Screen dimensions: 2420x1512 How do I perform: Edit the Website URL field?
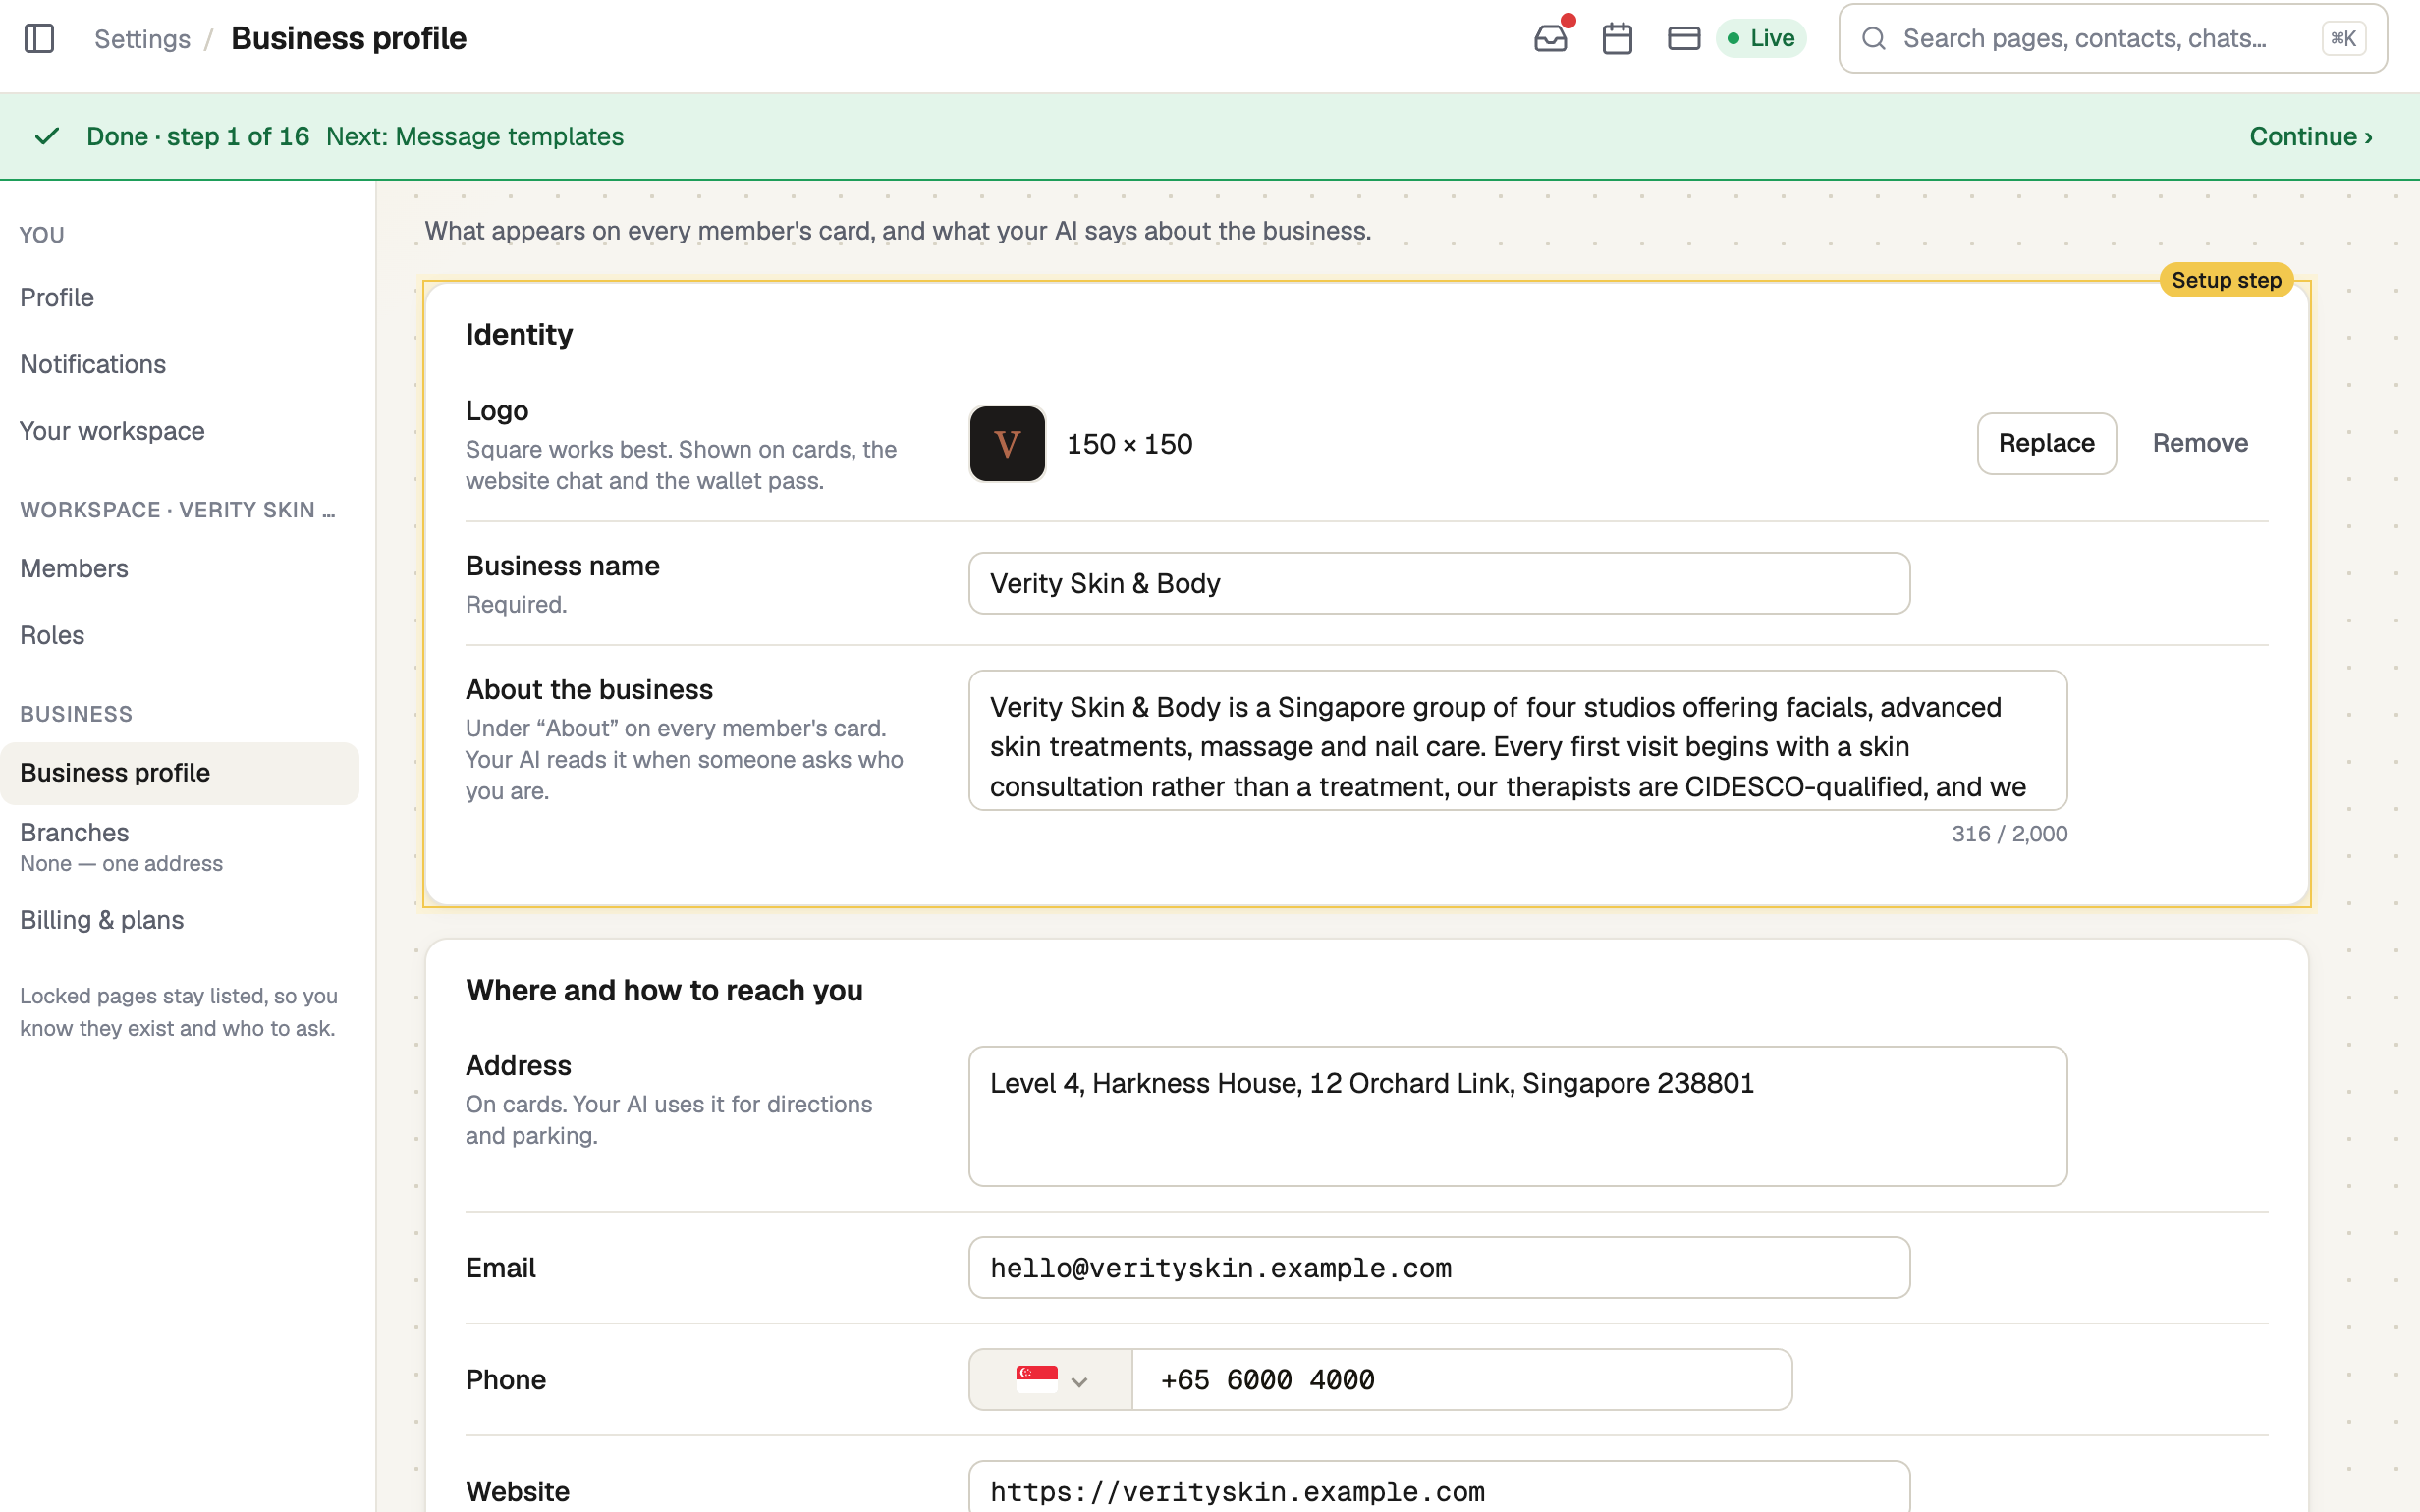pyautogui.click(x=1439, y=1488)
